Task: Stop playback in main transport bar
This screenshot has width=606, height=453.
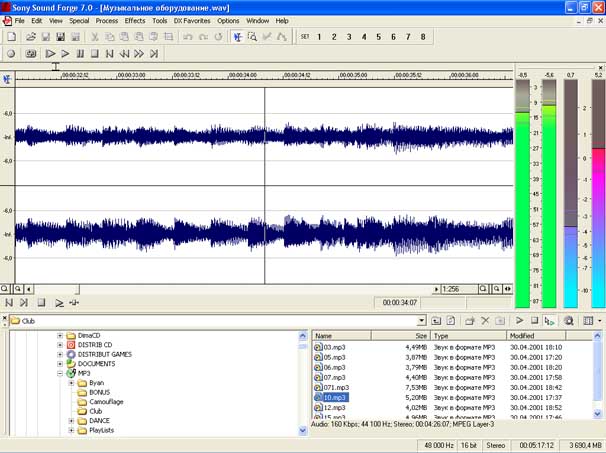Action: [95, 54]
